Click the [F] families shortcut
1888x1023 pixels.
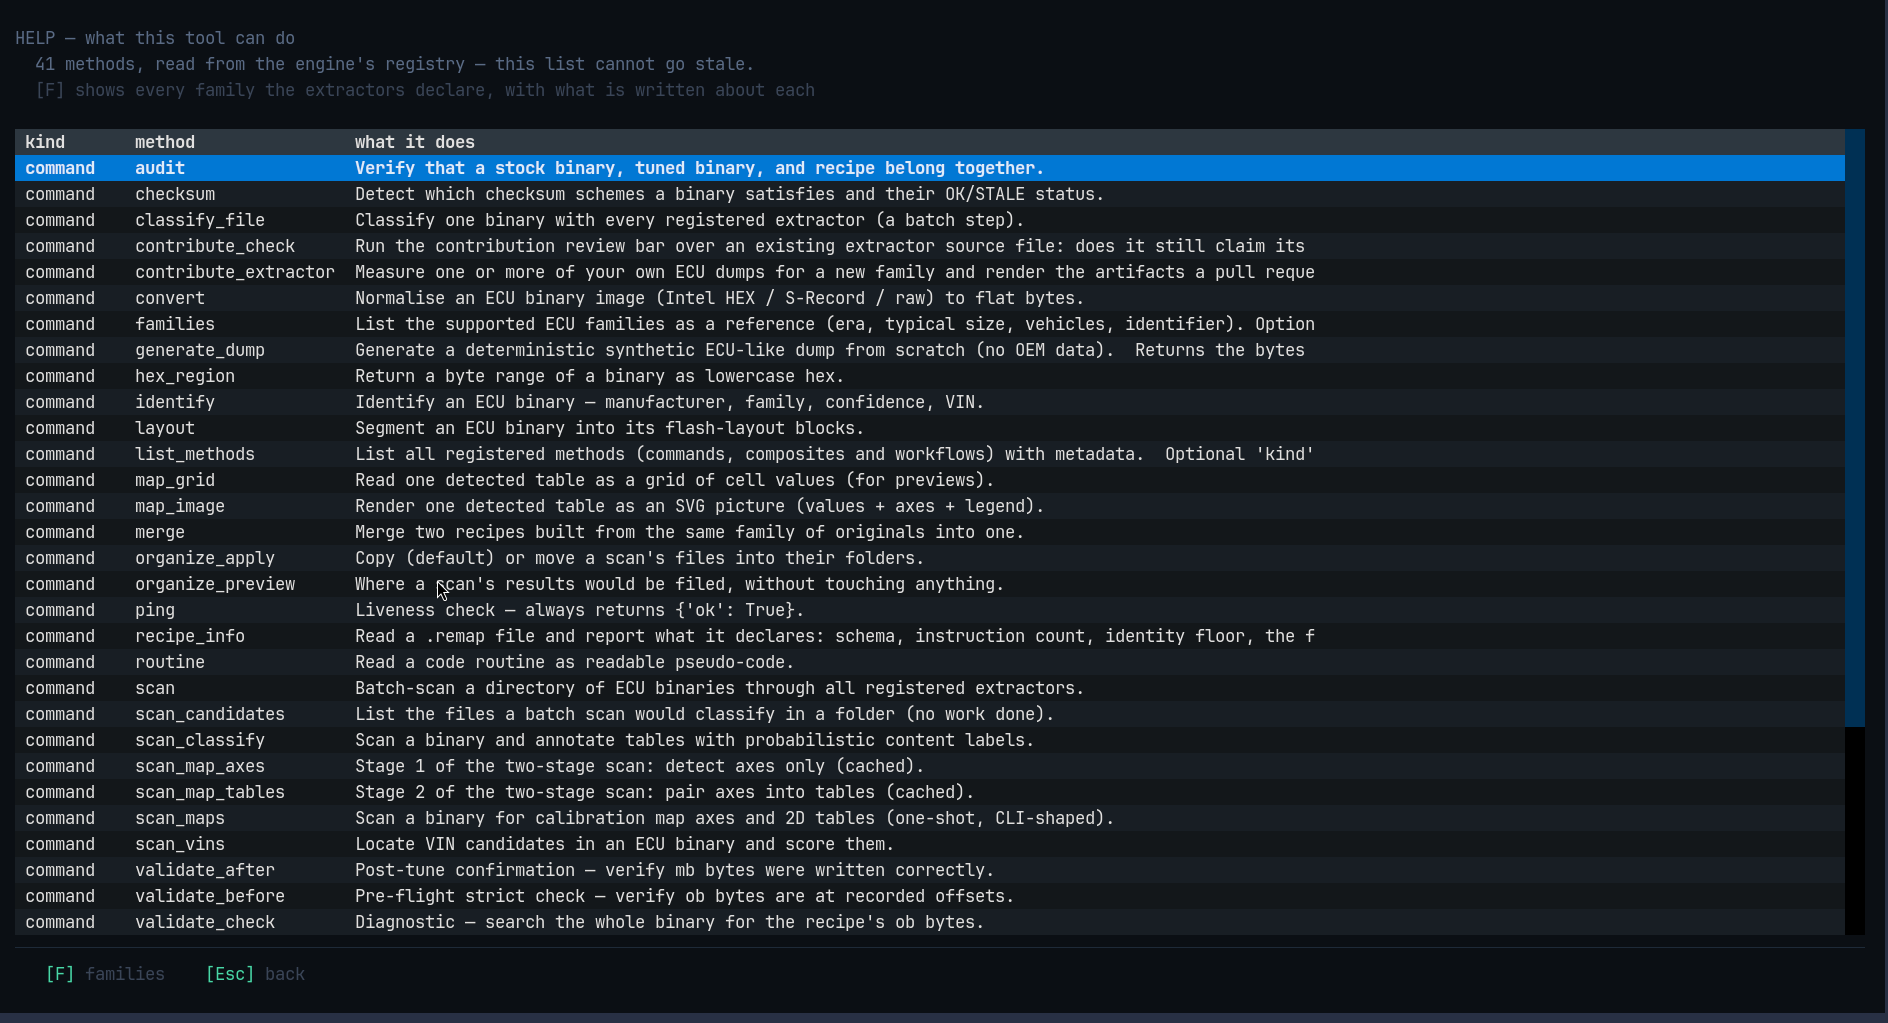point(105,974)
